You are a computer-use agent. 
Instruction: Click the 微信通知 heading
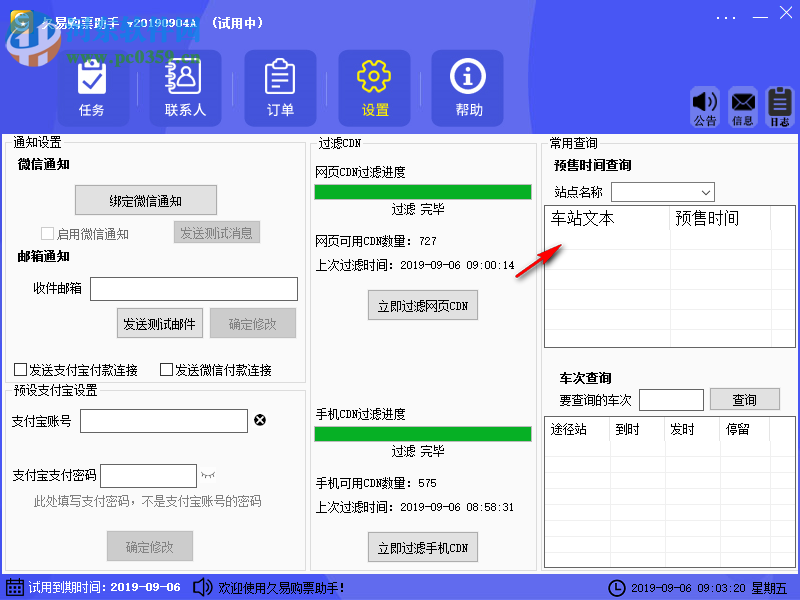click(x=44, y=164)
